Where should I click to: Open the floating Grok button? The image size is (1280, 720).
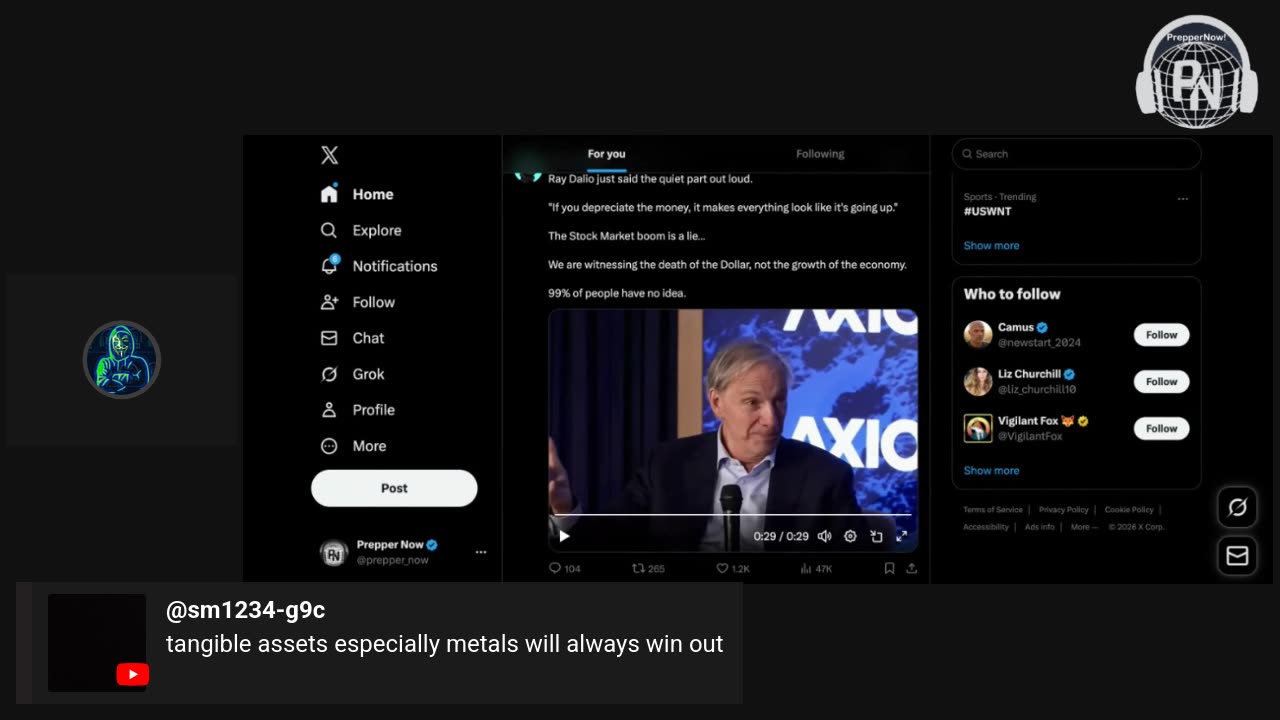tap(1237, 508)
